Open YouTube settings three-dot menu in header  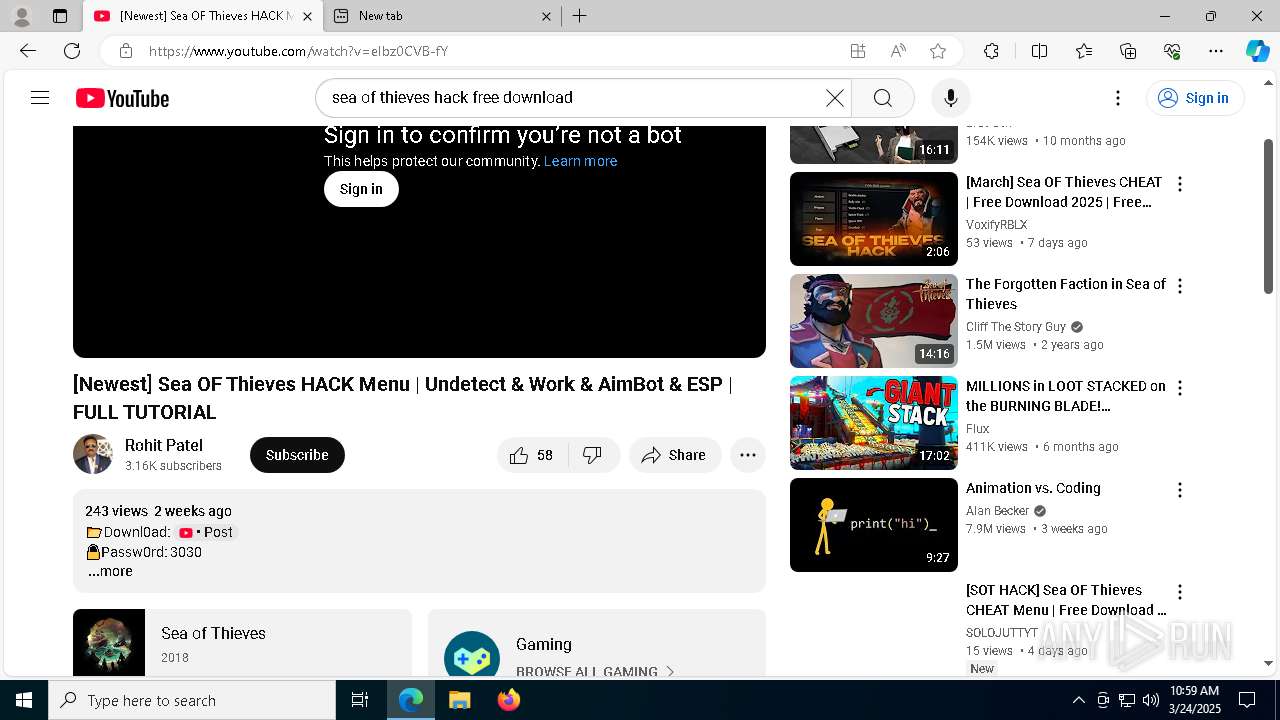[x=1118, y=98]
